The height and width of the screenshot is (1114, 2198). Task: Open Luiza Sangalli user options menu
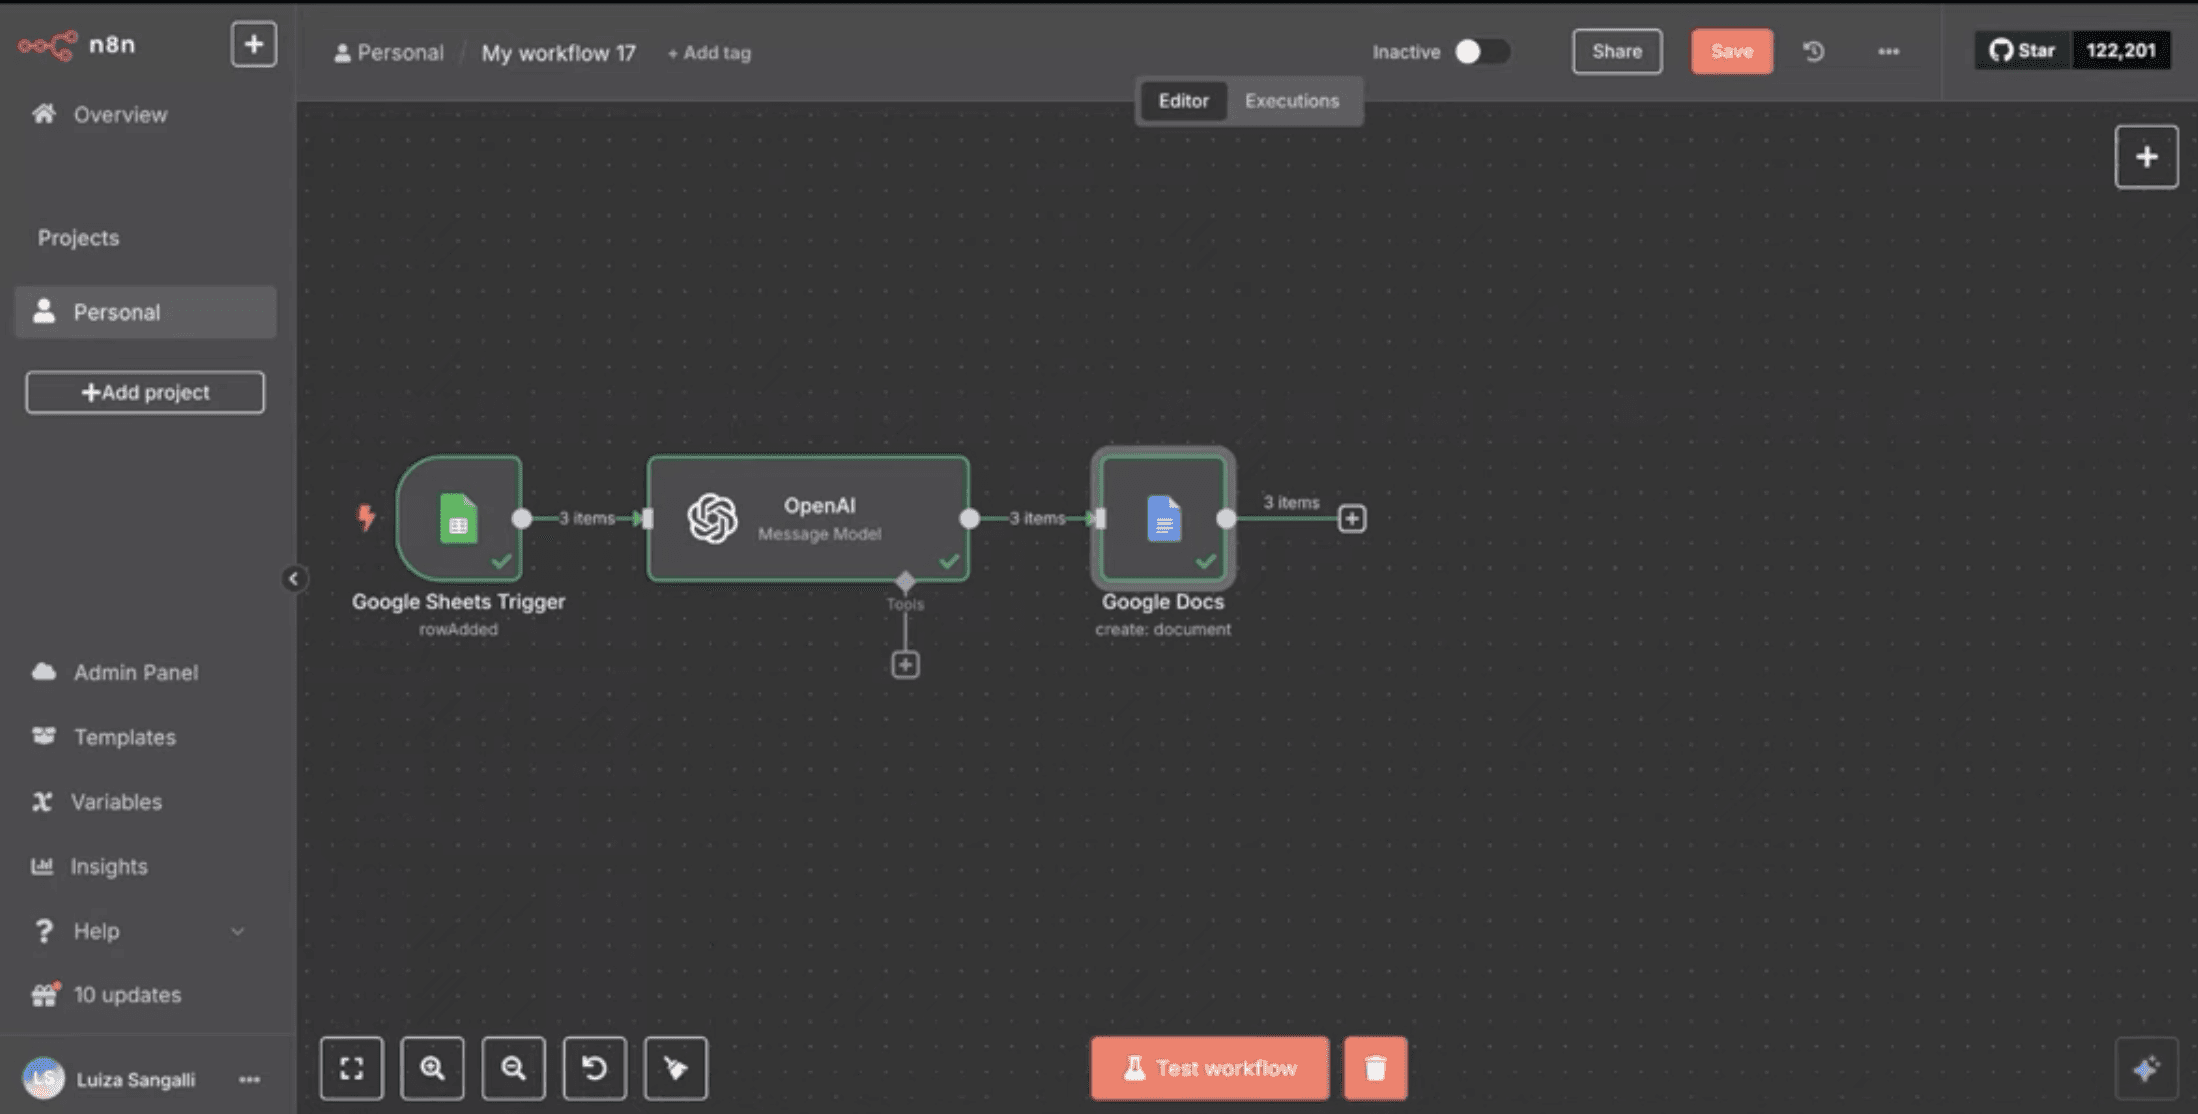[249, 1079]
